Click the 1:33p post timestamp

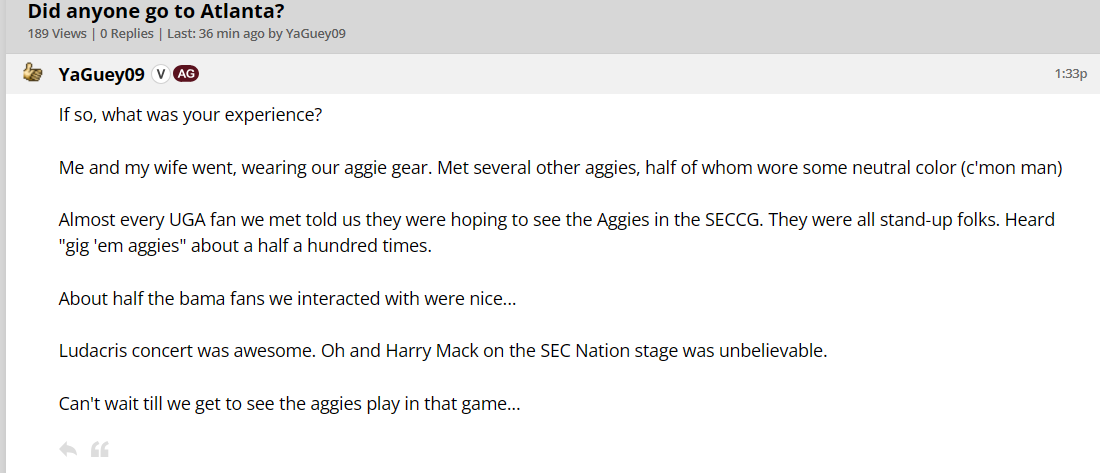pos(1070,74)
